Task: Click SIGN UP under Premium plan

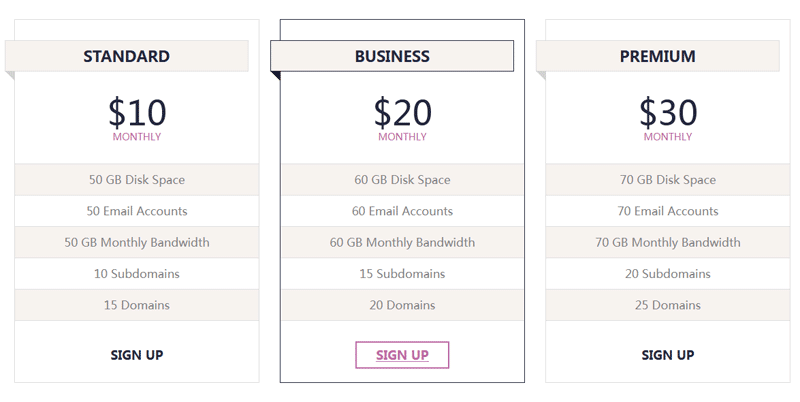Action: 667,355
